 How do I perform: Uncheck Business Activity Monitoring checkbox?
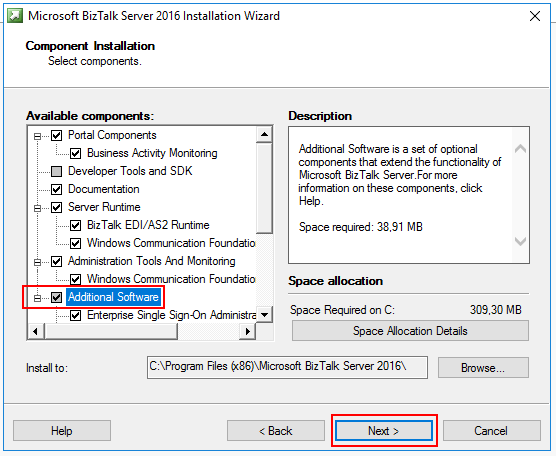pos(75,153)
